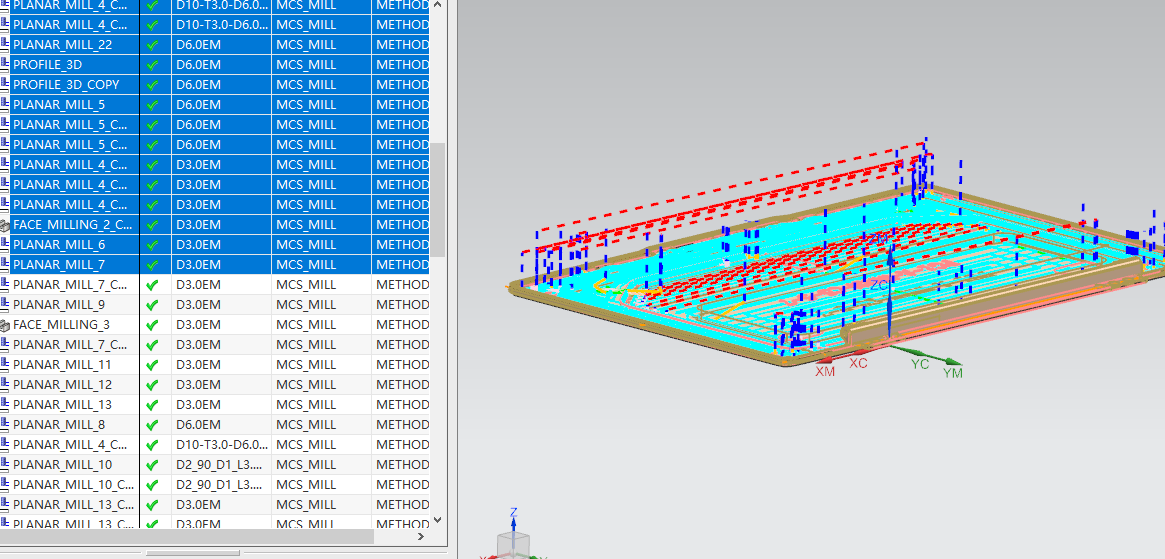Click the horizontal scrollbar right arrow
The image size is (1165, 559).
[421, 536]
